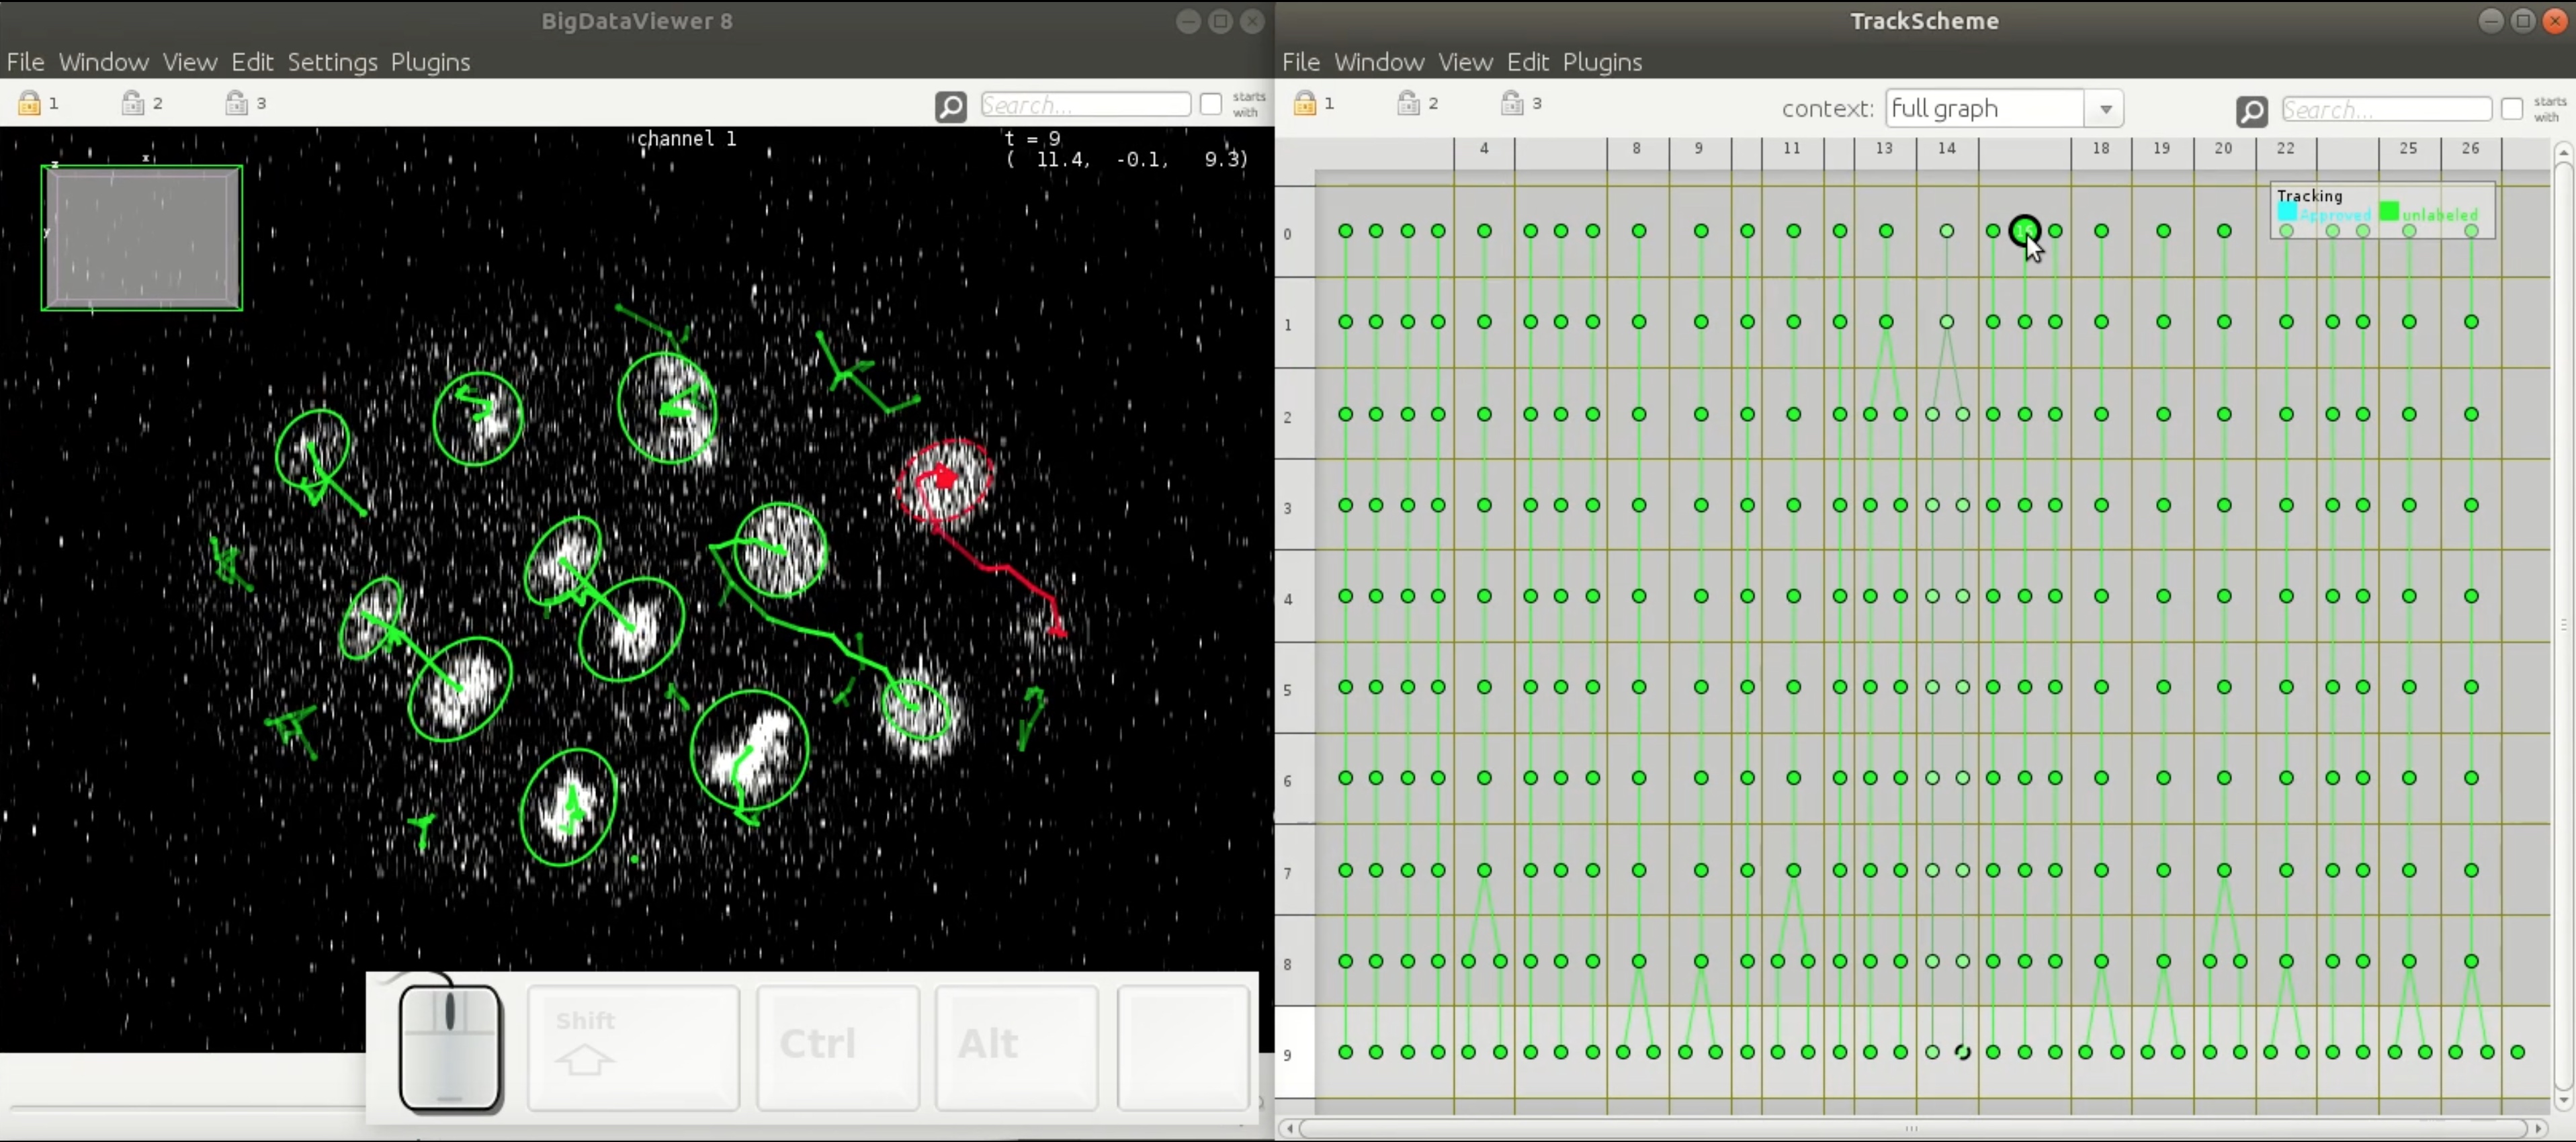Click TrackScheme horizontal scrollbar thumb
This screenshot has height=1142, width=2576.
1911,1129
